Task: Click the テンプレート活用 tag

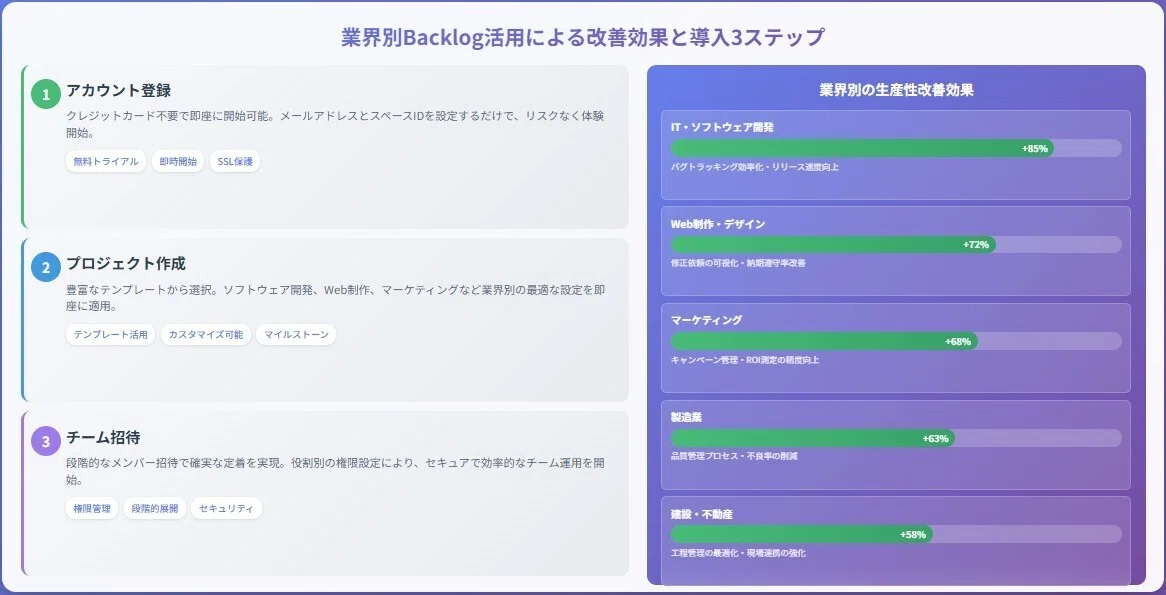Action: pyautogui.click(x=110, y=335)
